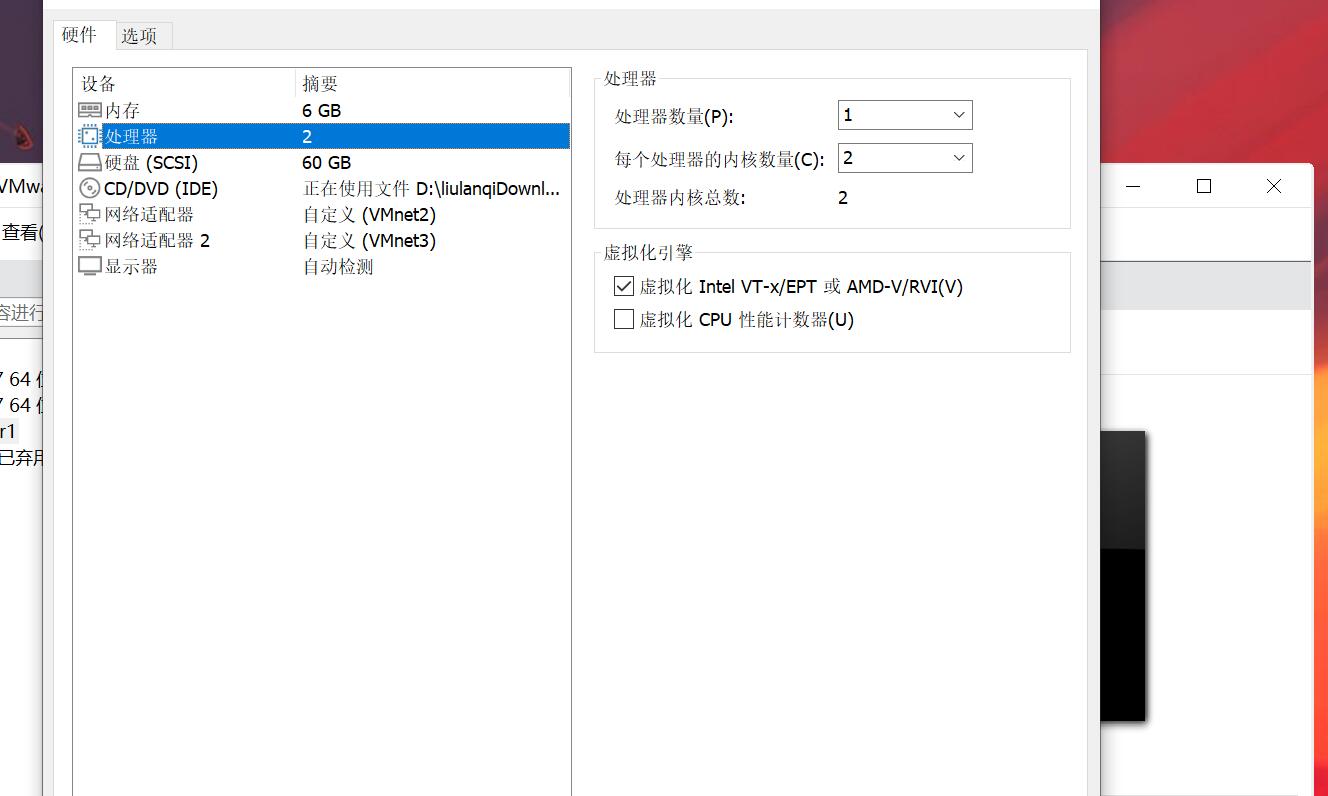This screenshot has width=1328, height=796.
Task: Select the 显示器 display monitor icon
Action: coord(89,266)
